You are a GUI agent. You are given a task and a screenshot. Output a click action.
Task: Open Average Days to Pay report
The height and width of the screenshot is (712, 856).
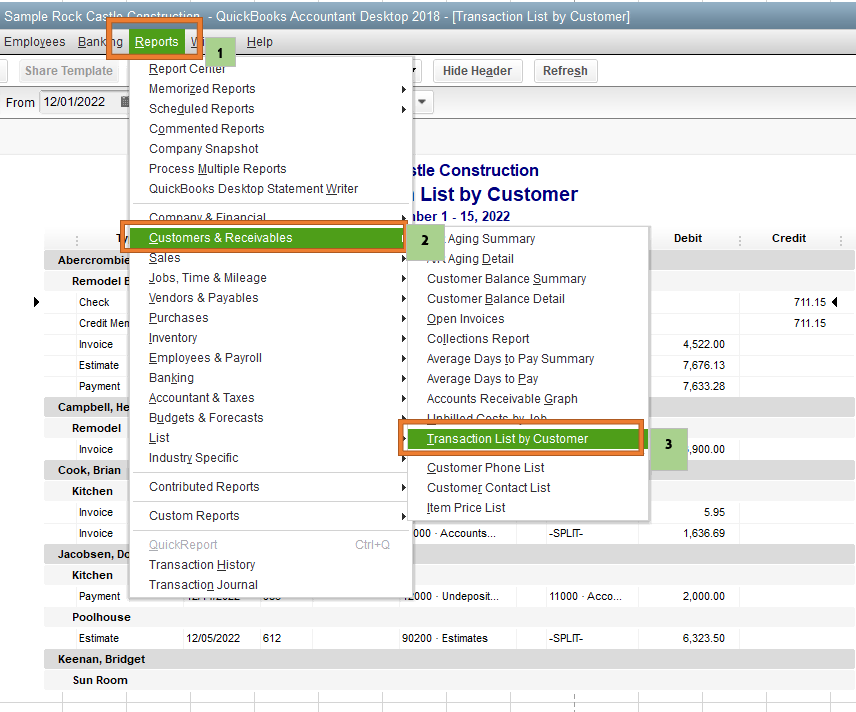528,379
